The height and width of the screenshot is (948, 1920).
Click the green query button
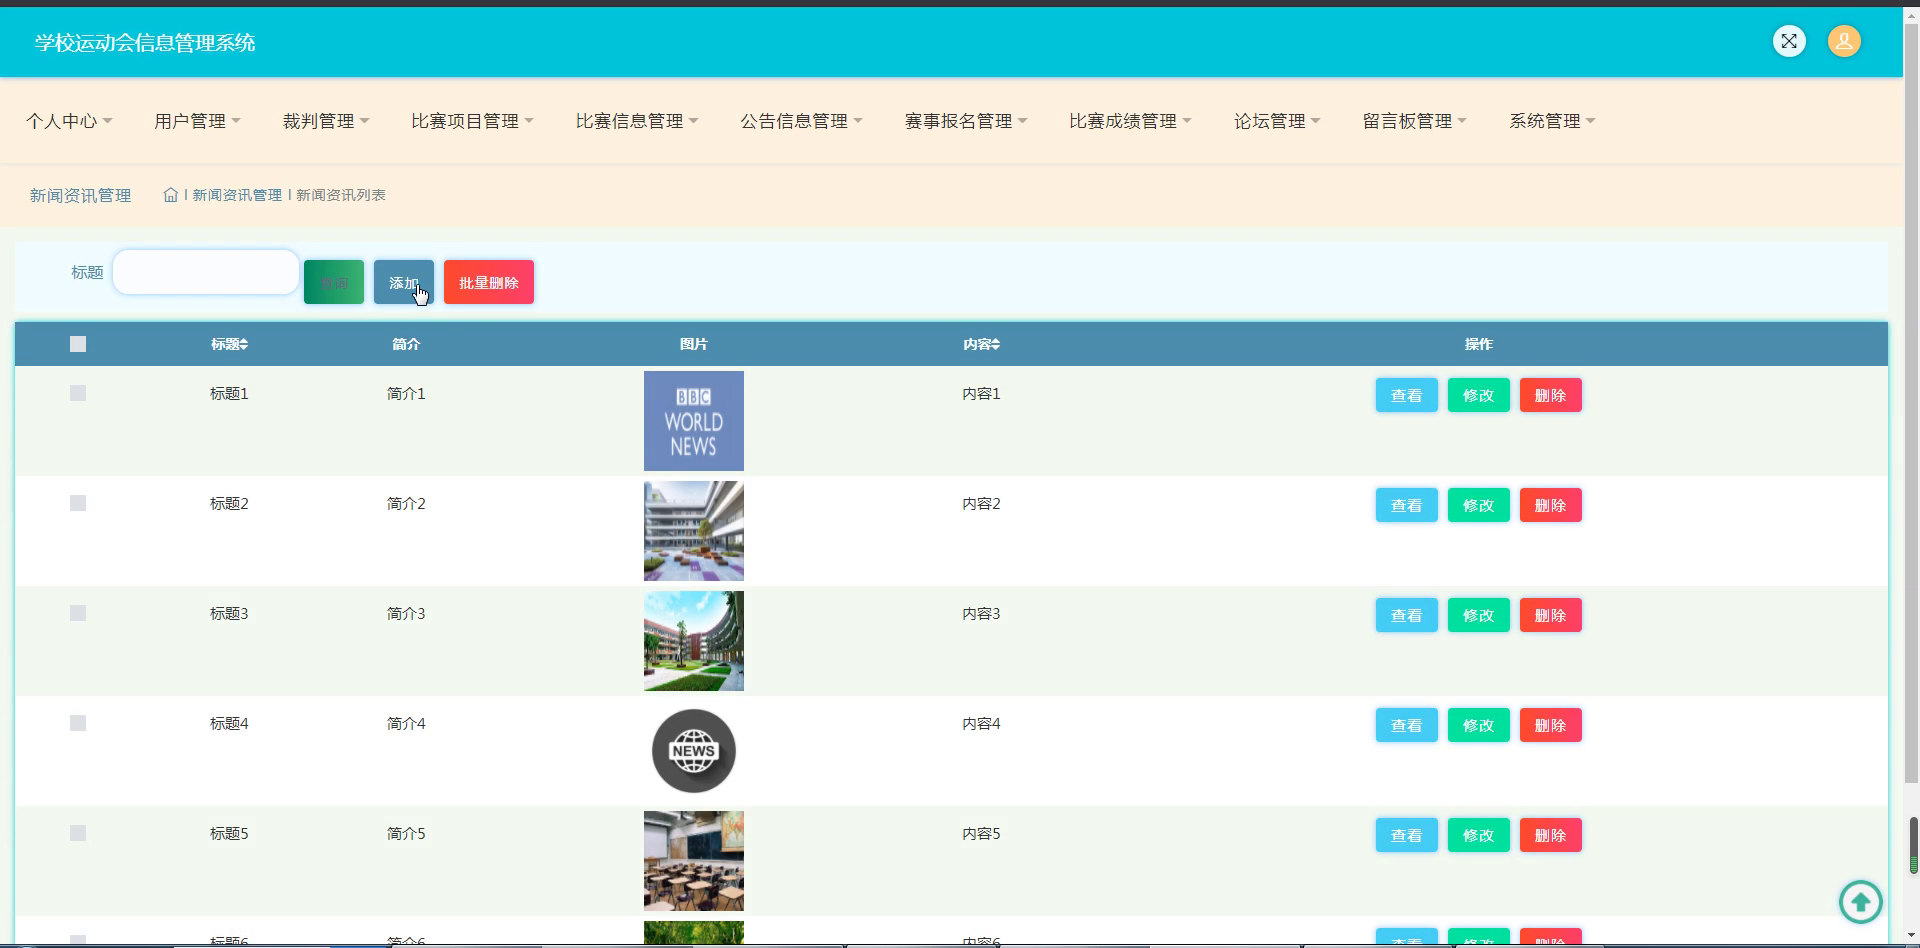click(334, 282)
